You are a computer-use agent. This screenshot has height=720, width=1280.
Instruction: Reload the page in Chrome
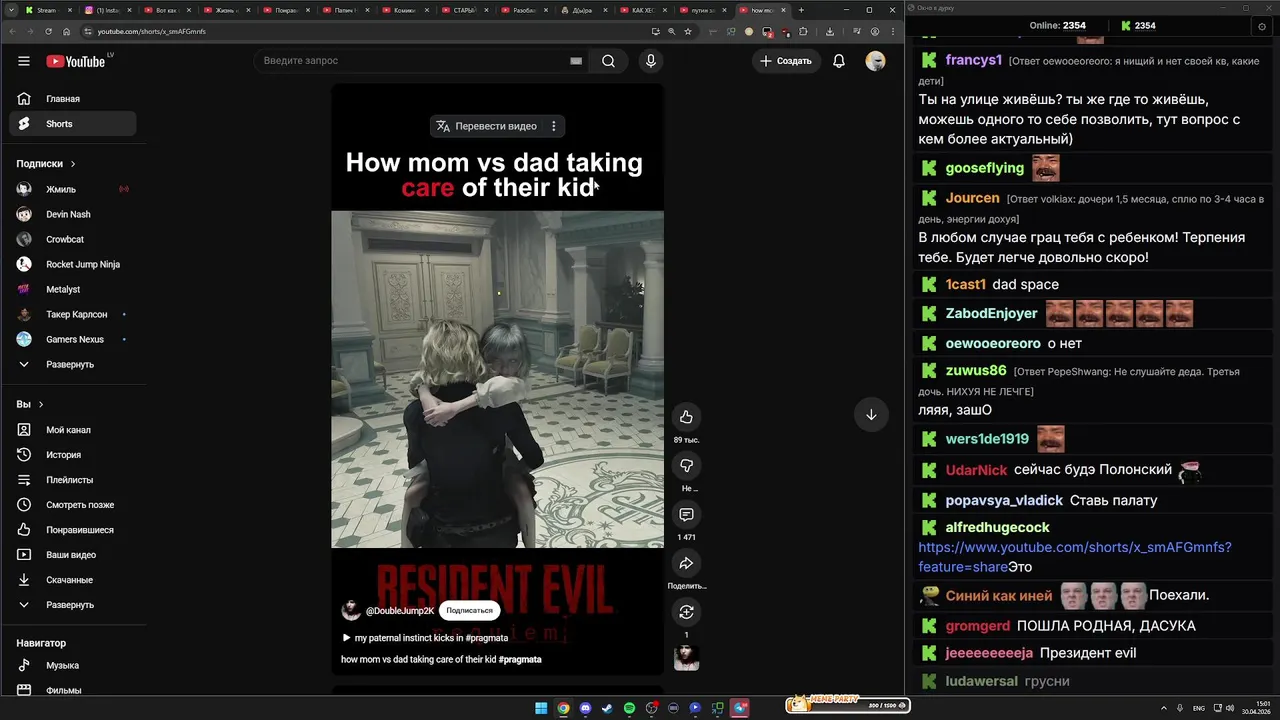pos(48,31)
